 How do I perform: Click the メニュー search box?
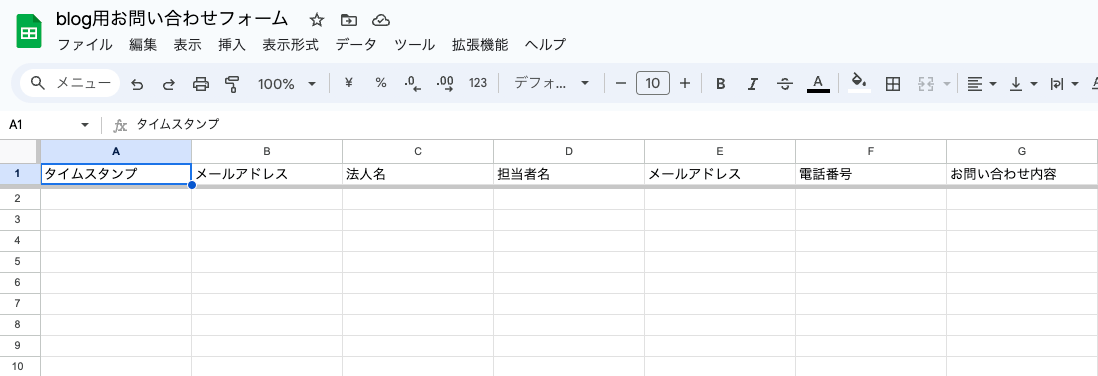point(70,83)
